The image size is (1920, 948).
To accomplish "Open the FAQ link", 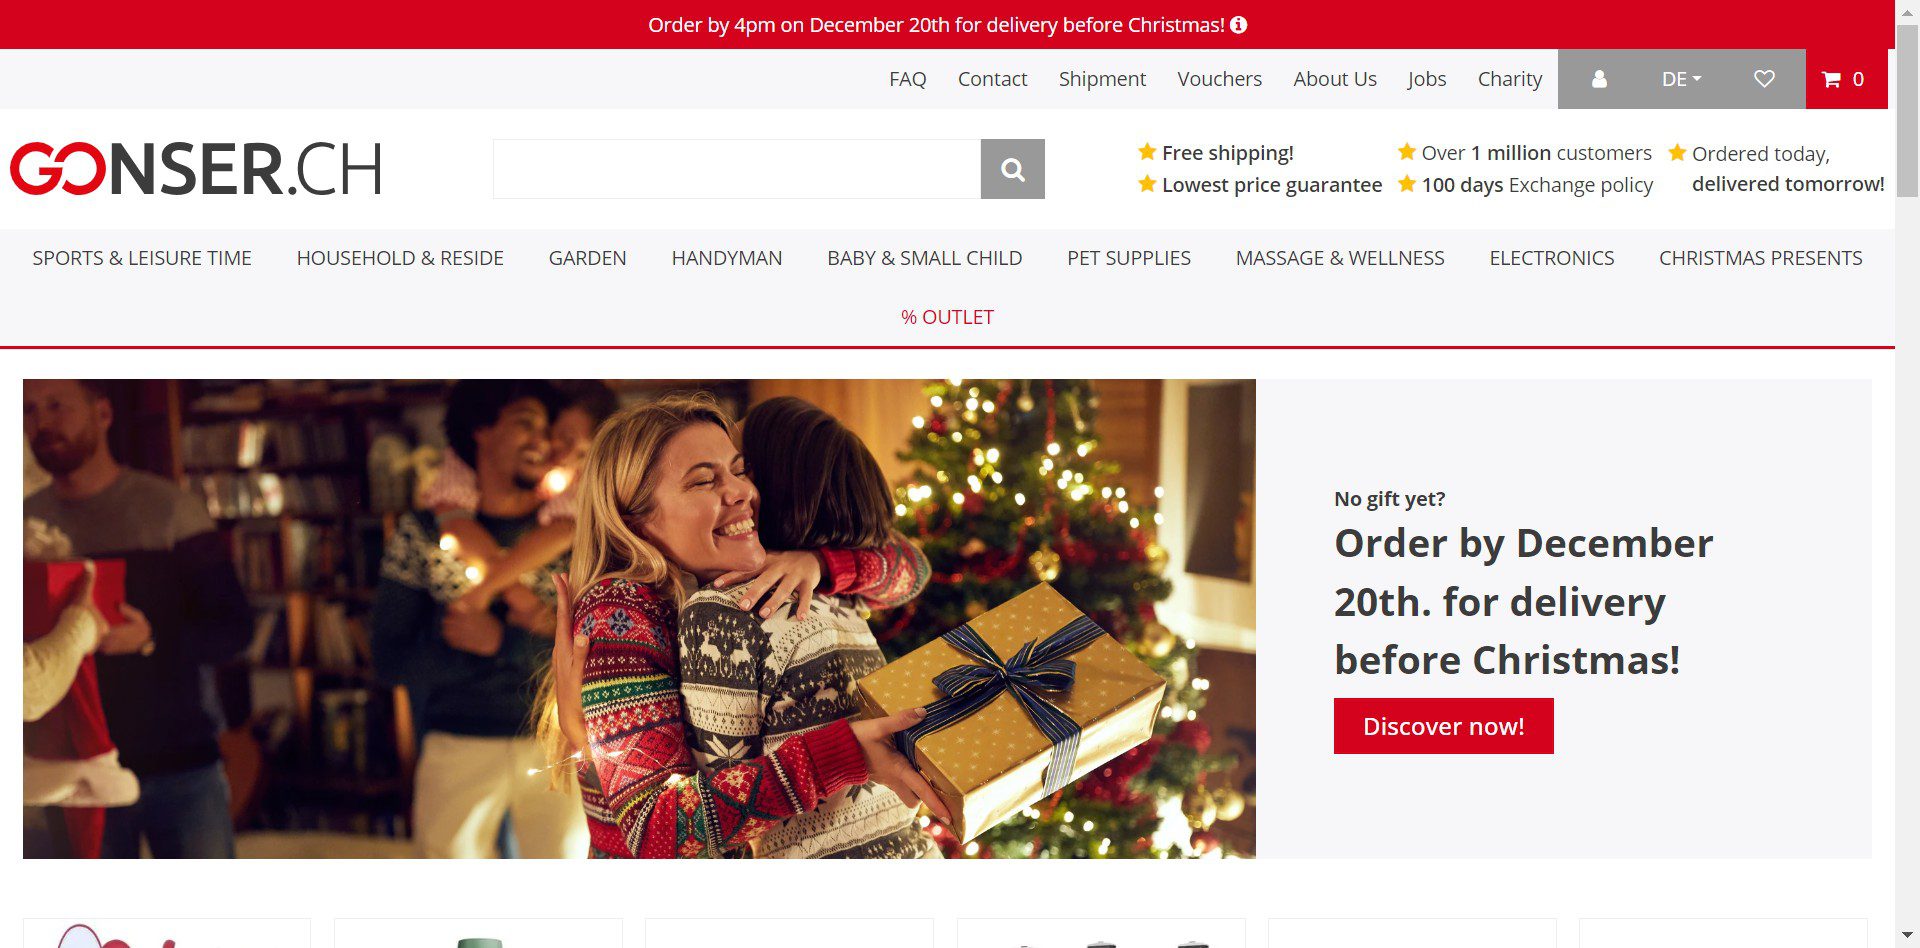I will 907,79.
